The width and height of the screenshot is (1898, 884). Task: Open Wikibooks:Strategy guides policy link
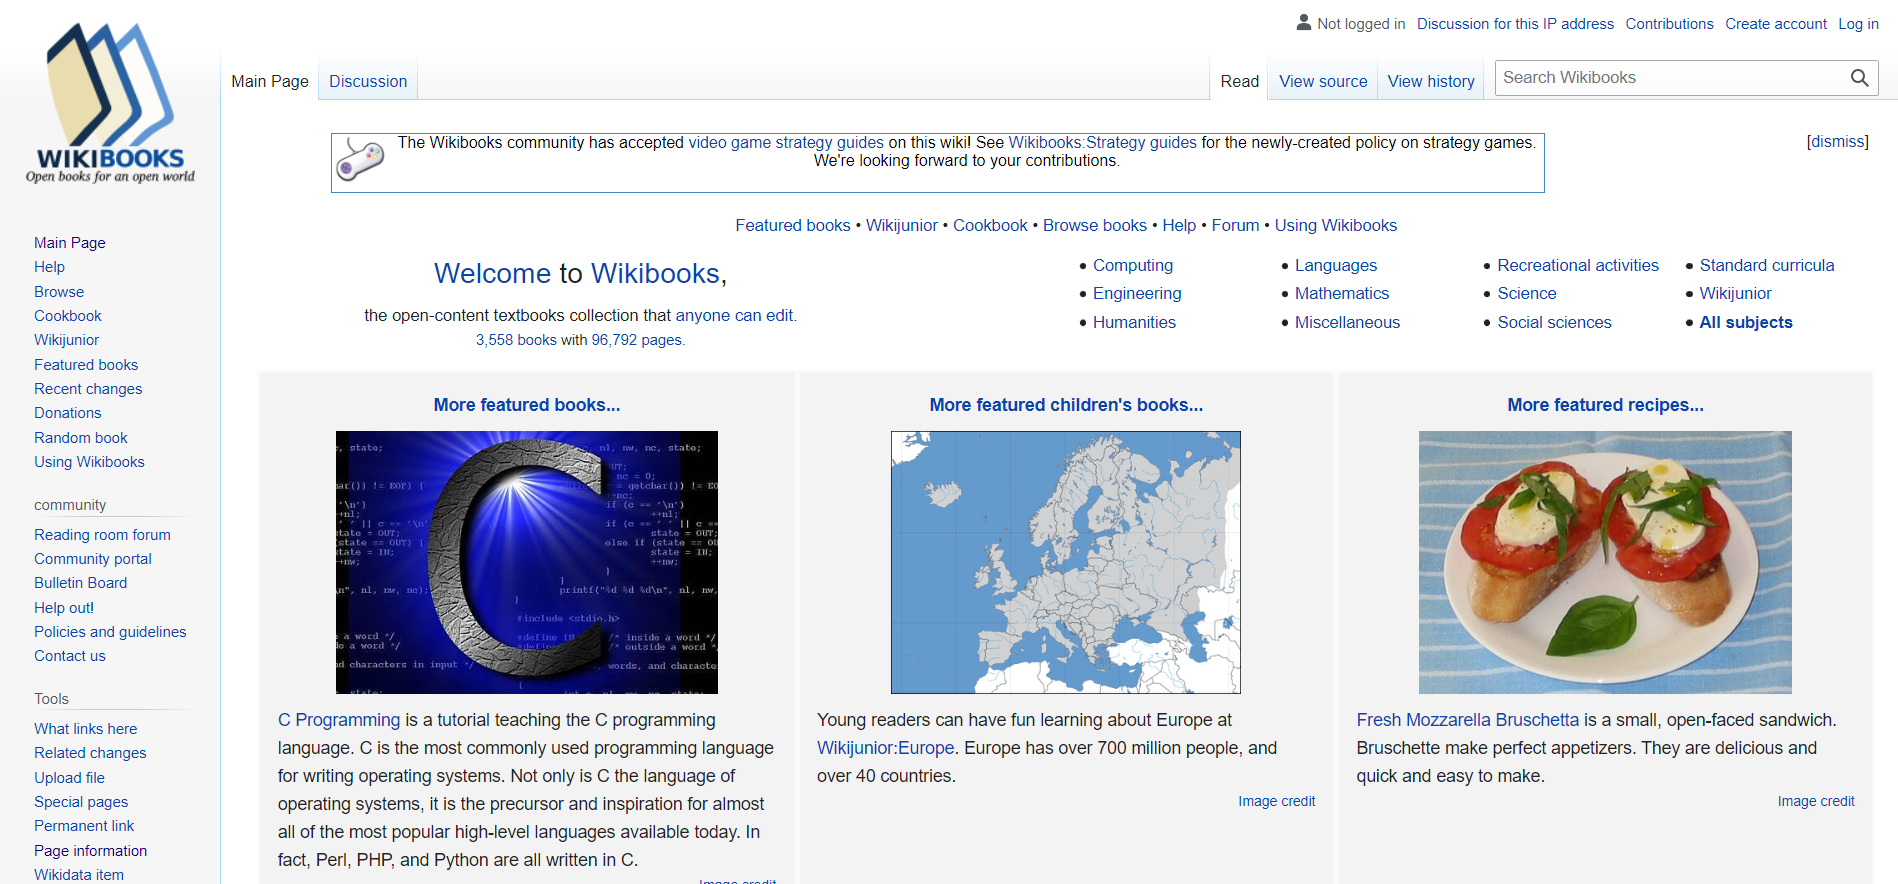[1102, 143]
